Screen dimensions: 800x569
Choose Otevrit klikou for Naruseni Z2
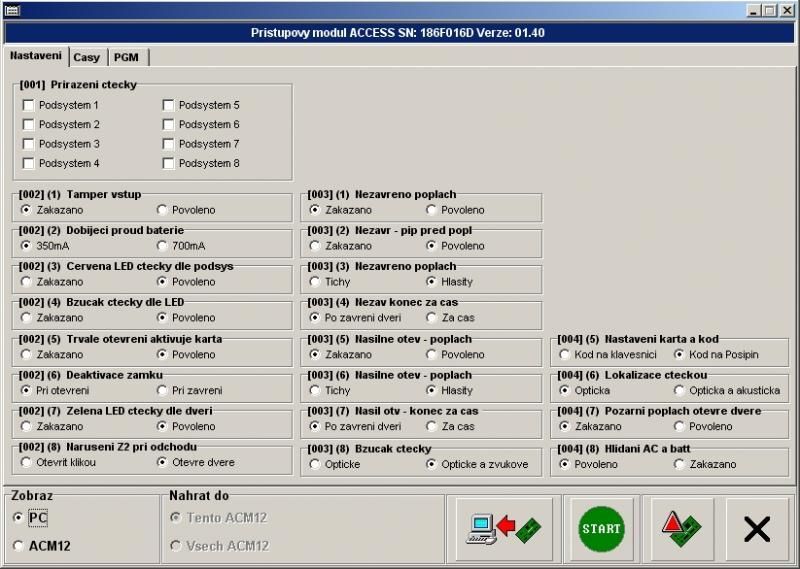tap(26, 462)
